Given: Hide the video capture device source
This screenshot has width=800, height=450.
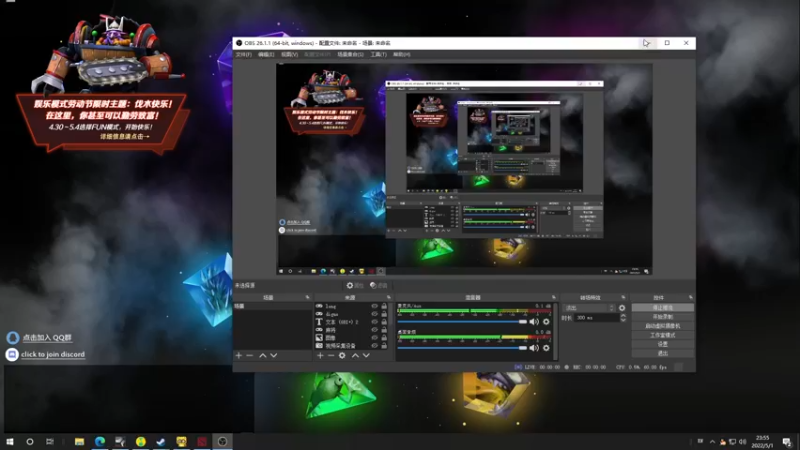Looking at the screenshot, I should pyautogui.click(x=374, y=345).
